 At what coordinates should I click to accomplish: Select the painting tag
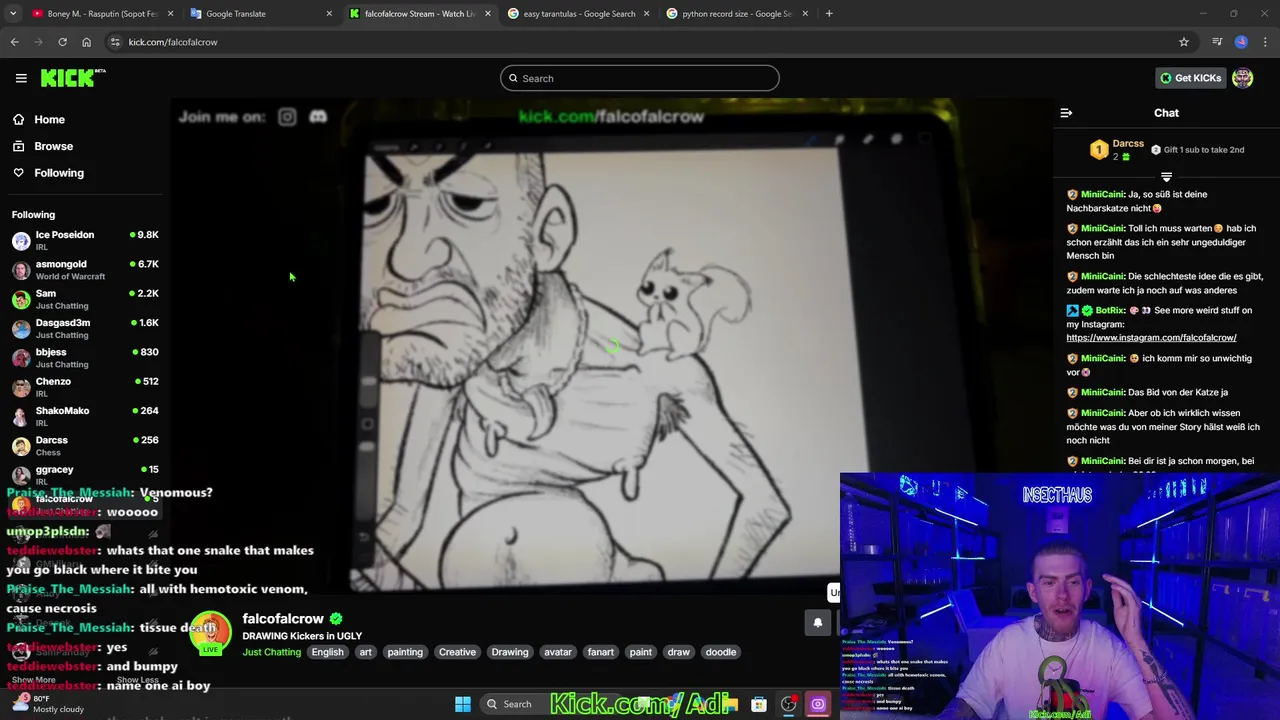tap(405, 652)
